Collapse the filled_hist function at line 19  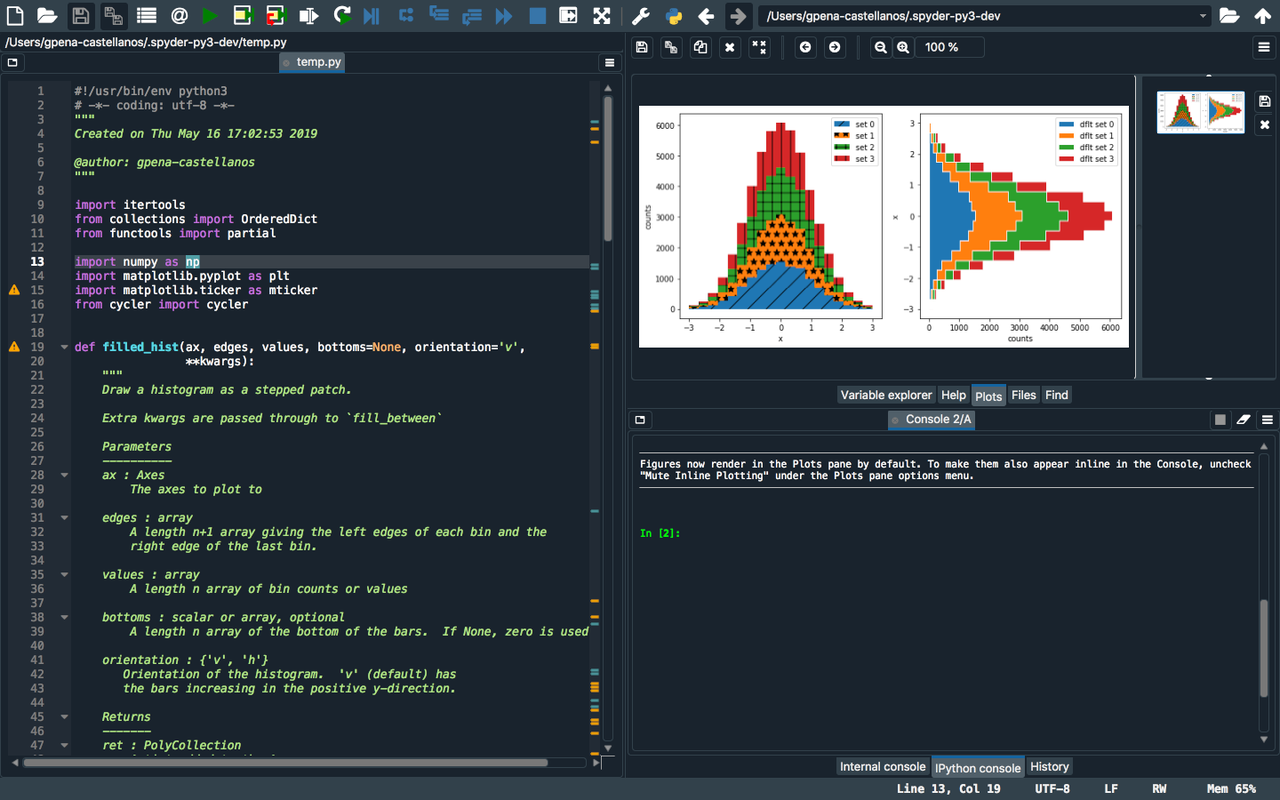pos(64,347)
